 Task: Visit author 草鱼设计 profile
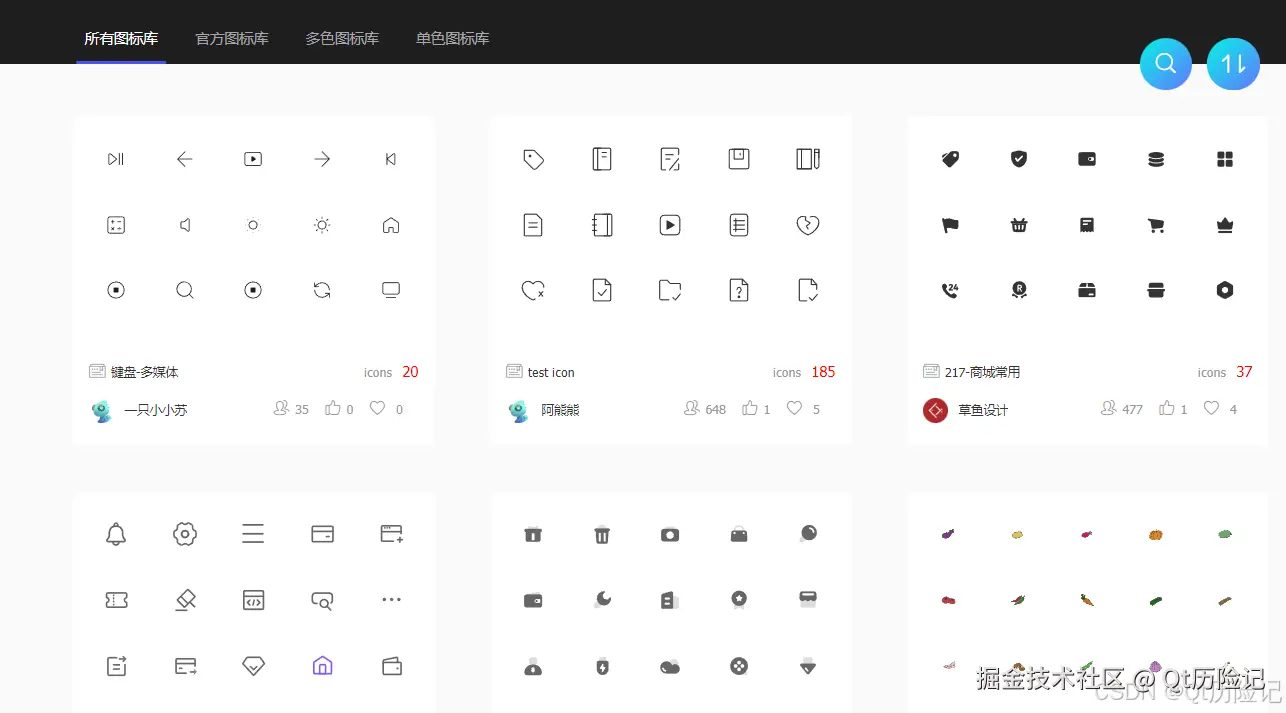(x=983, y=410)
